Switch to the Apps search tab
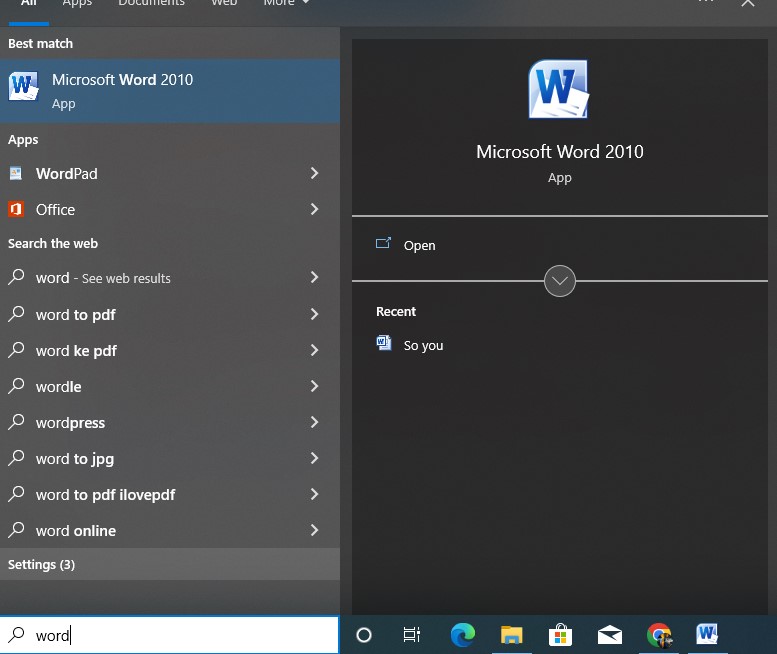This screenshot has width=777, height=654. 77,3
